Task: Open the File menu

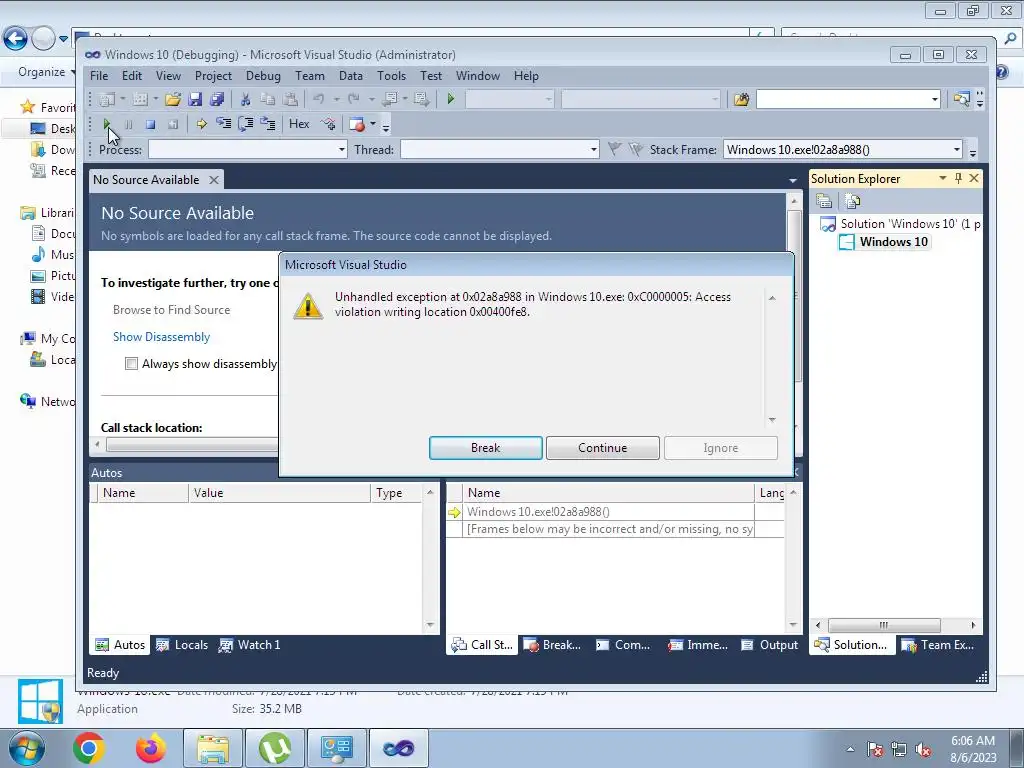Action: pos(99,76)
